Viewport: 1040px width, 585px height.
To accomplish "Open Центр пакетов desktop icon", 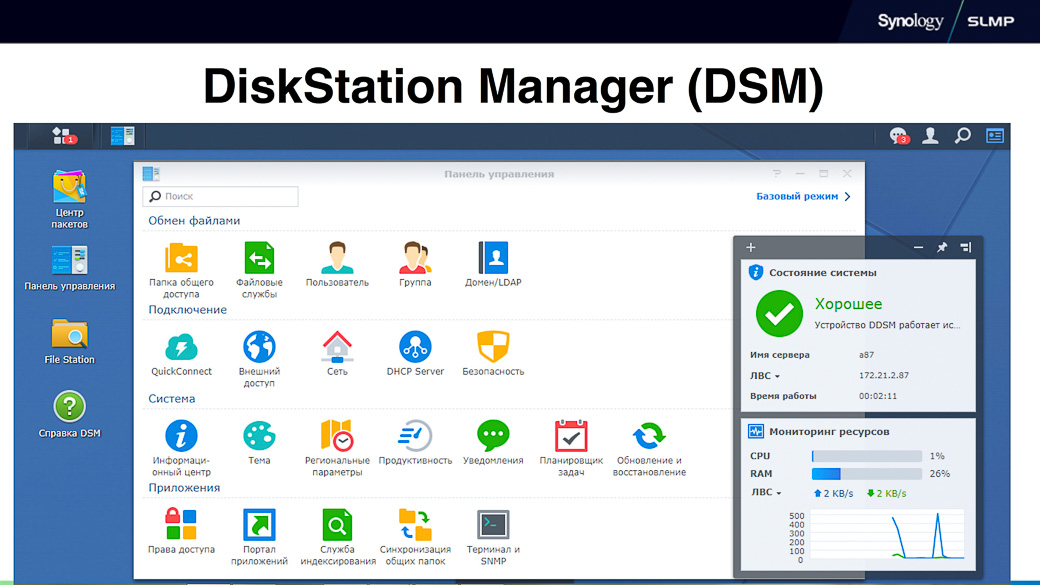I will 70,198.
